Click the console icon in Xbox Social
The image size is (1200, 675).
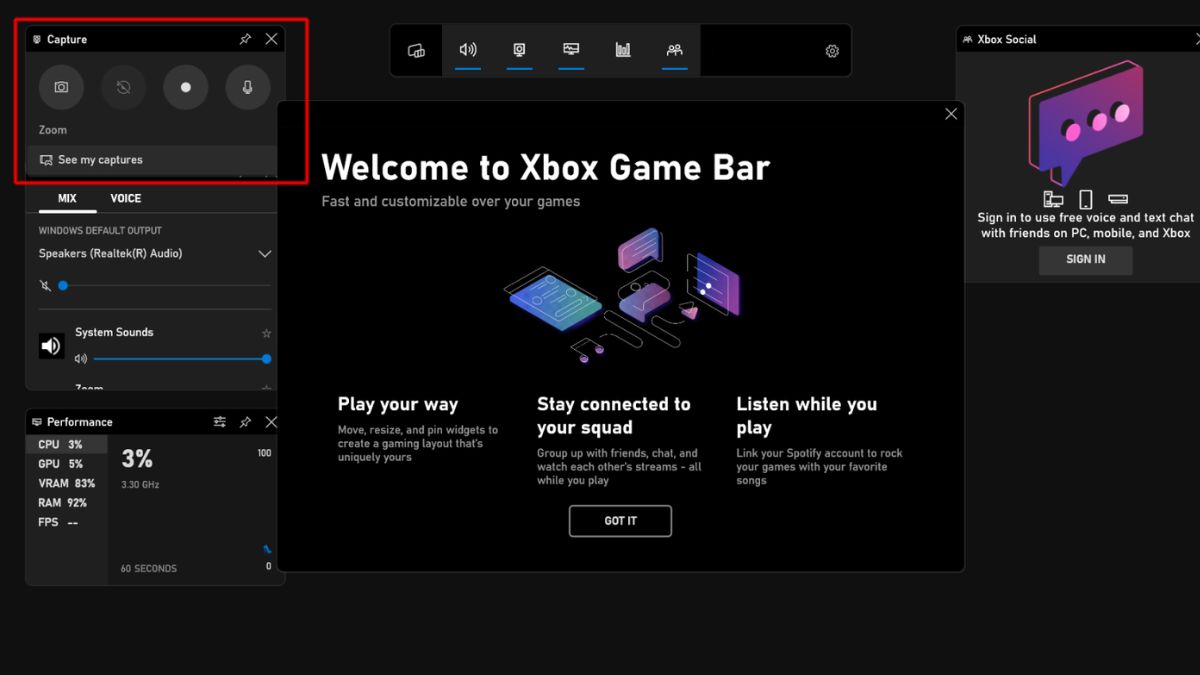point(1118,199)
